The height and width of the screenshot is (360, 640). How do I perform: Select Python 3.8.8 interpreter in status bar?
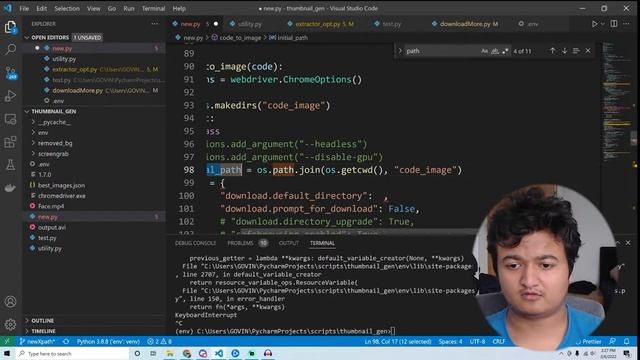click(108, 342)
